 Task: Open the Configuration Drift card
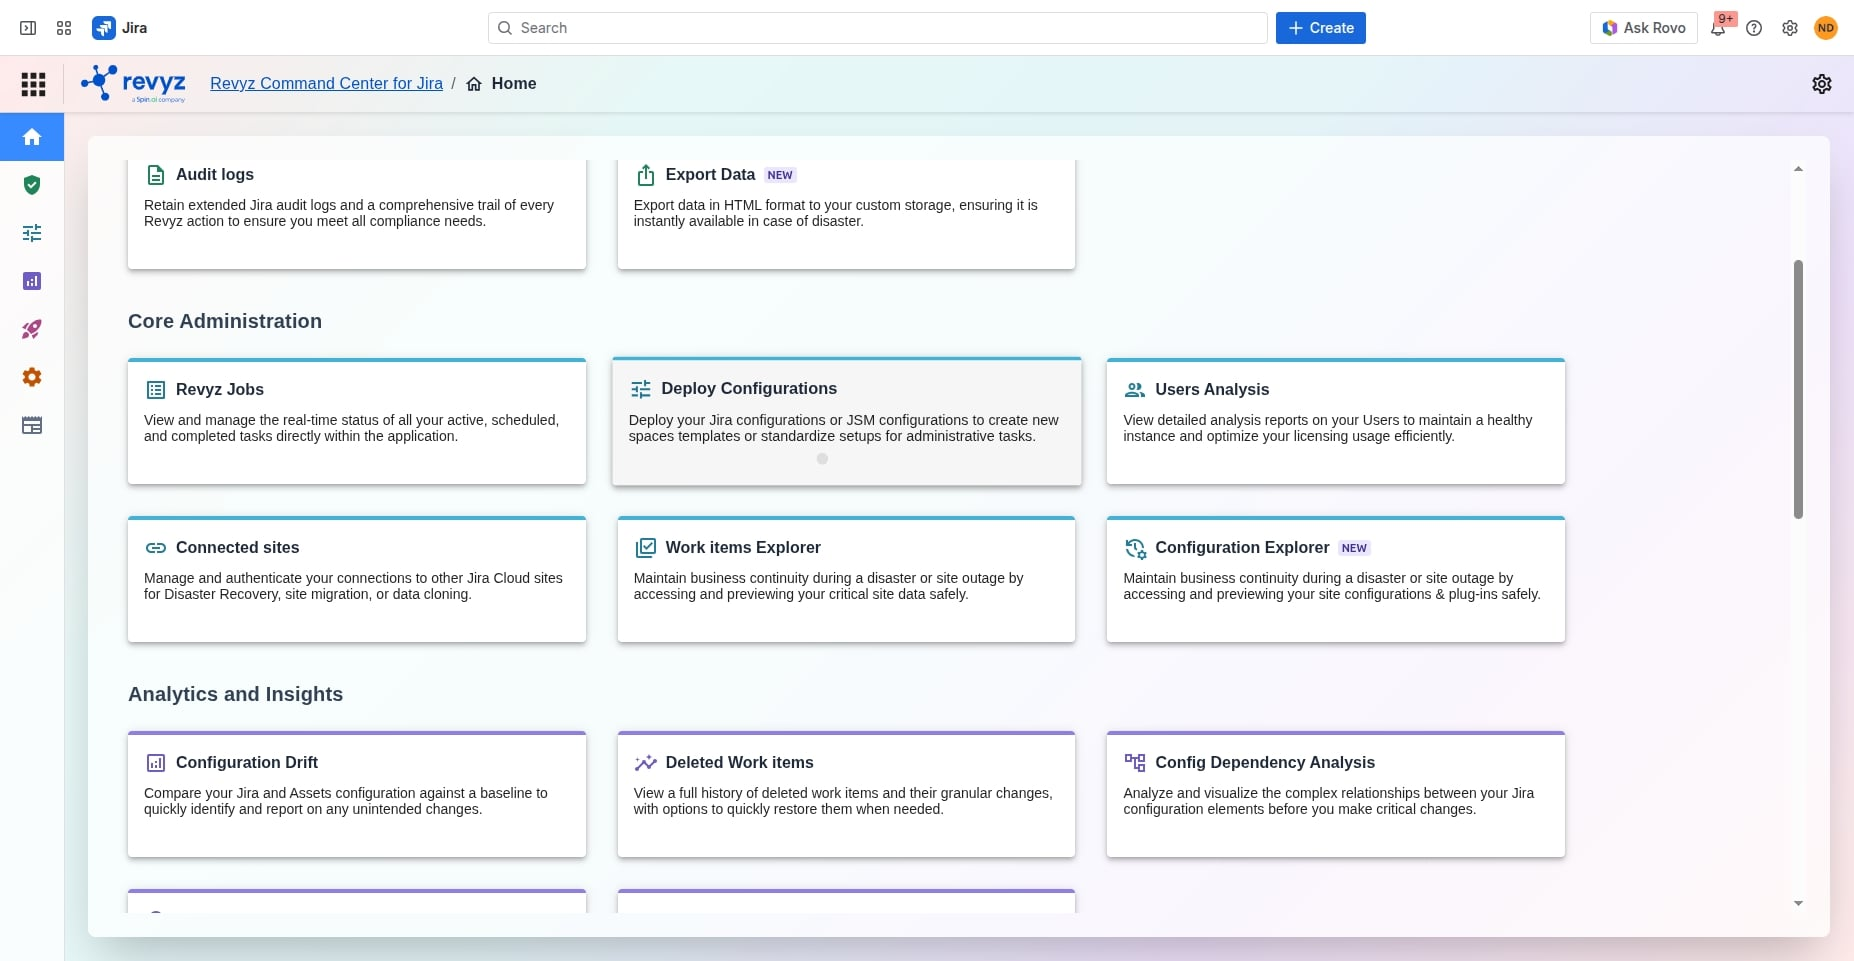pyautogui.click(x=357, y=795)
